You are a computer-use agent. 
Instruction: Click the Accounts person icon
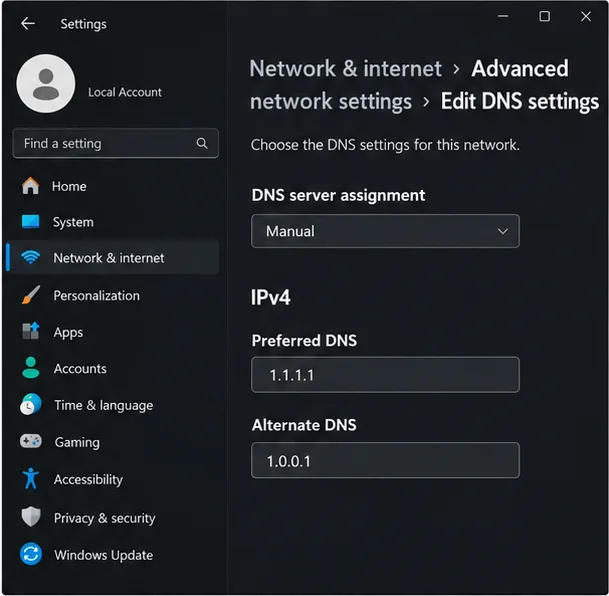[31, 368]
